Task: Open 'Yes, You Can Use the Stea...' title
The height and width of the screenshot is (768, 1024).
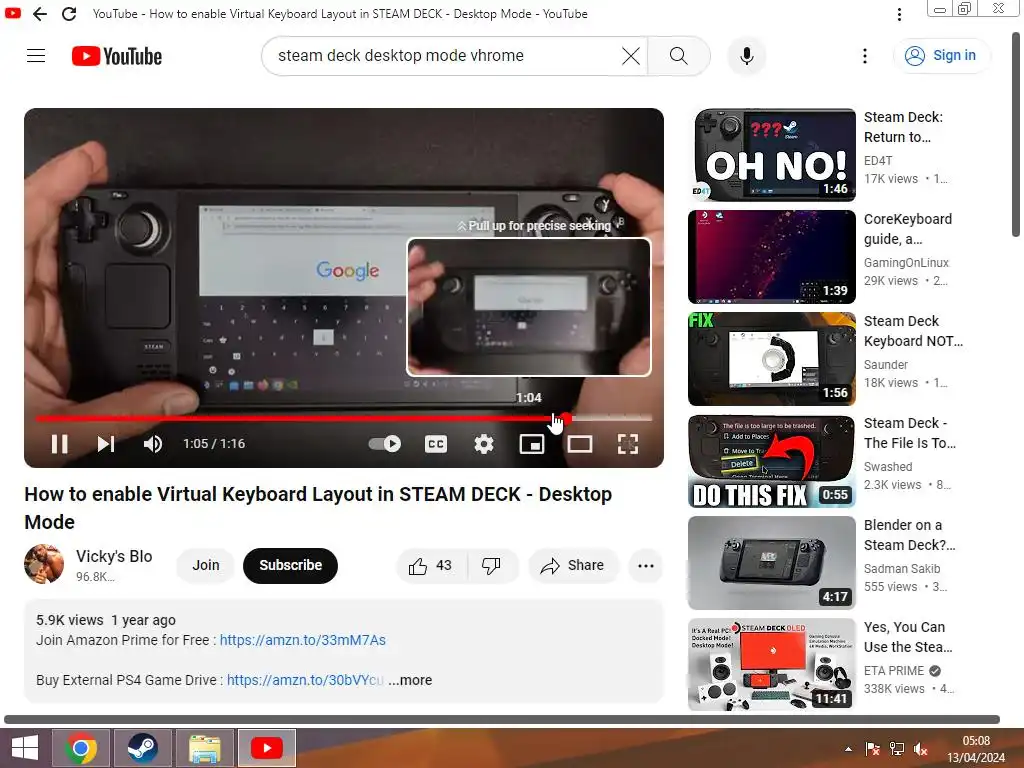Action: click(x=908, y=637)
